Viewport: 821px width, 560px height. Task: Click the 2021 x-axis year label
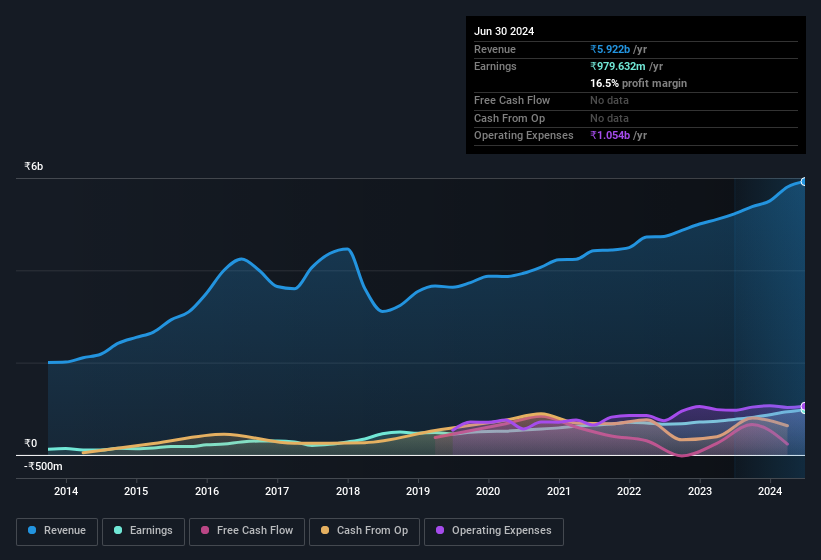point(559,491)
